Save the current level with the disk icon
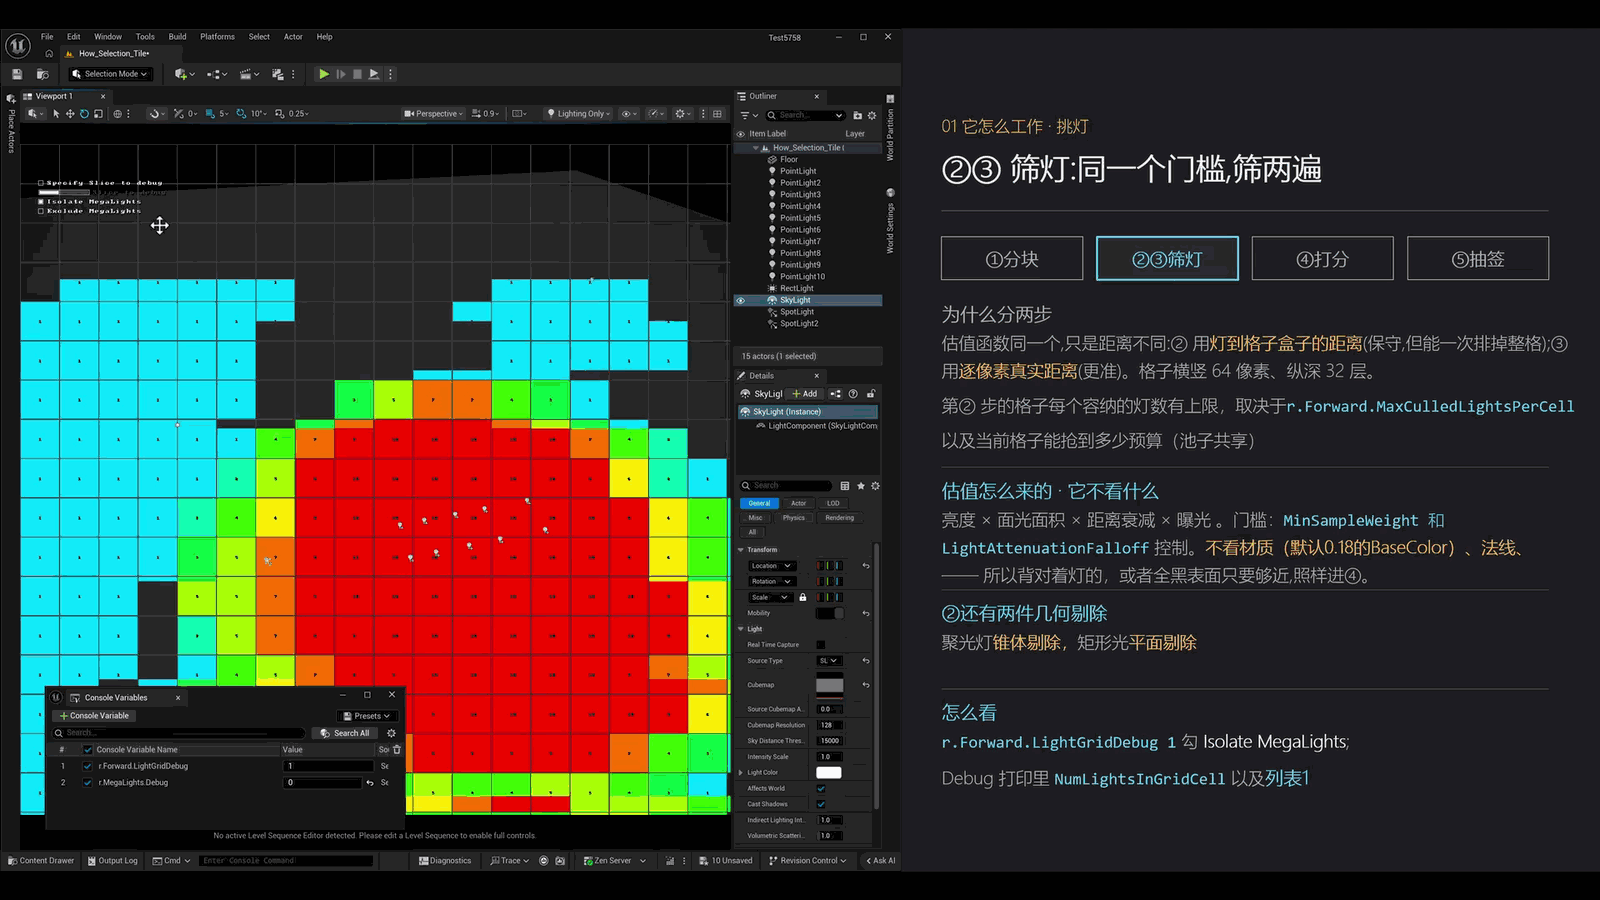 tap(17, 74)
